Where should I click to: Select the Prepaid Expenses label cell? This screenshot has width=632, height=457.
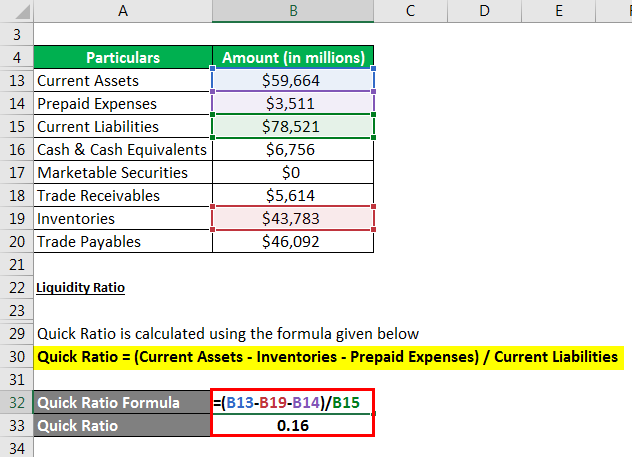[x=123, y=103]
